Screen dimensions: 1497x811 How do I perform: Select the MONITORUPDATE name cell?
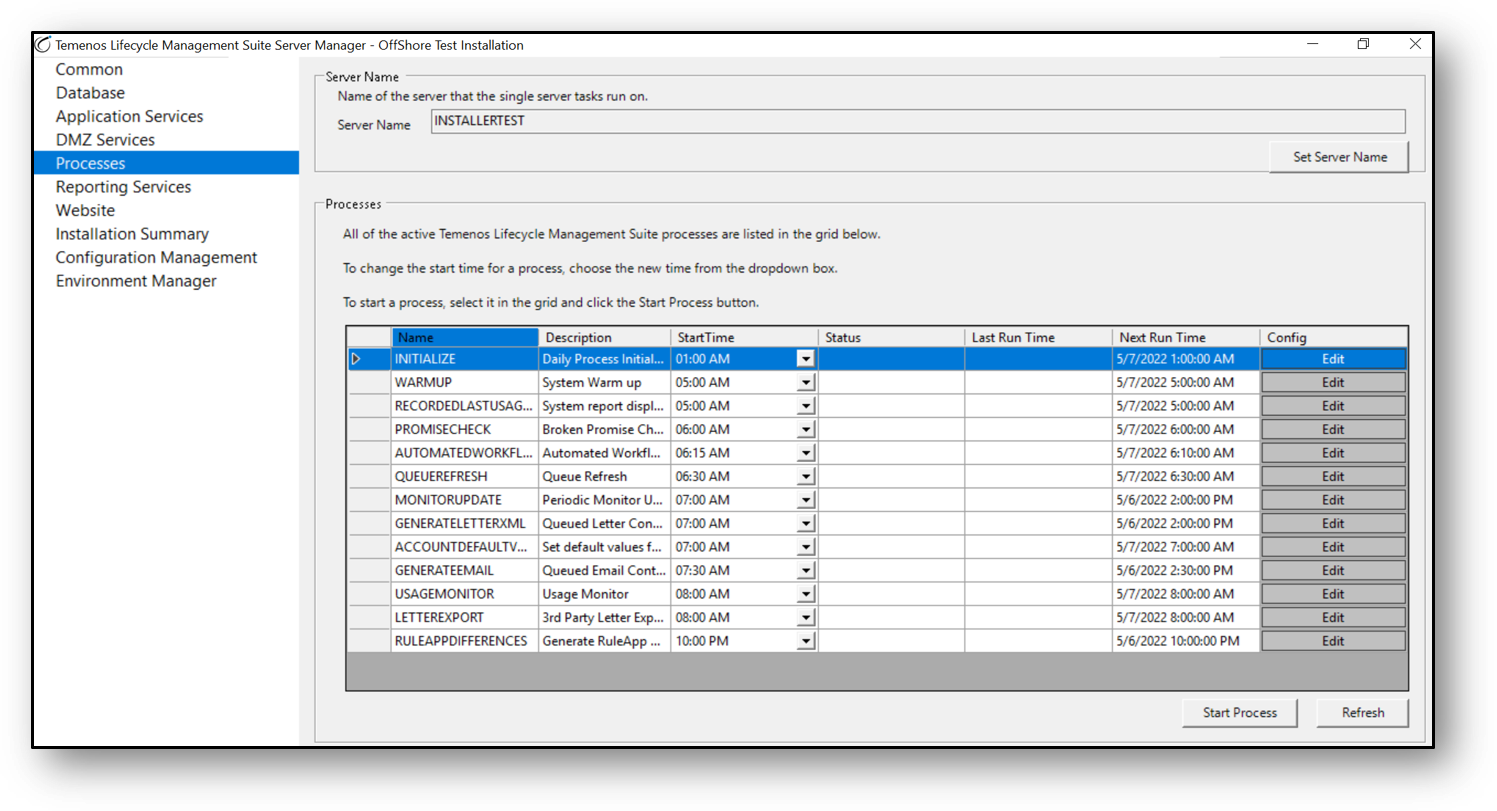pyautogui.click(x=465, y=500)
